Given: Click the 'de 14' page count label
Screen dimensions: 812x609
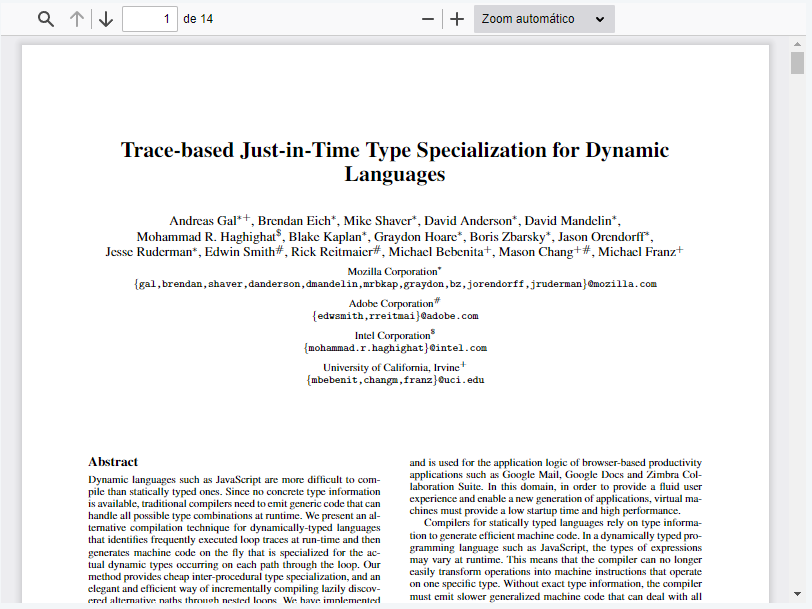Looking at the screenshot, I should coord(198,19).
